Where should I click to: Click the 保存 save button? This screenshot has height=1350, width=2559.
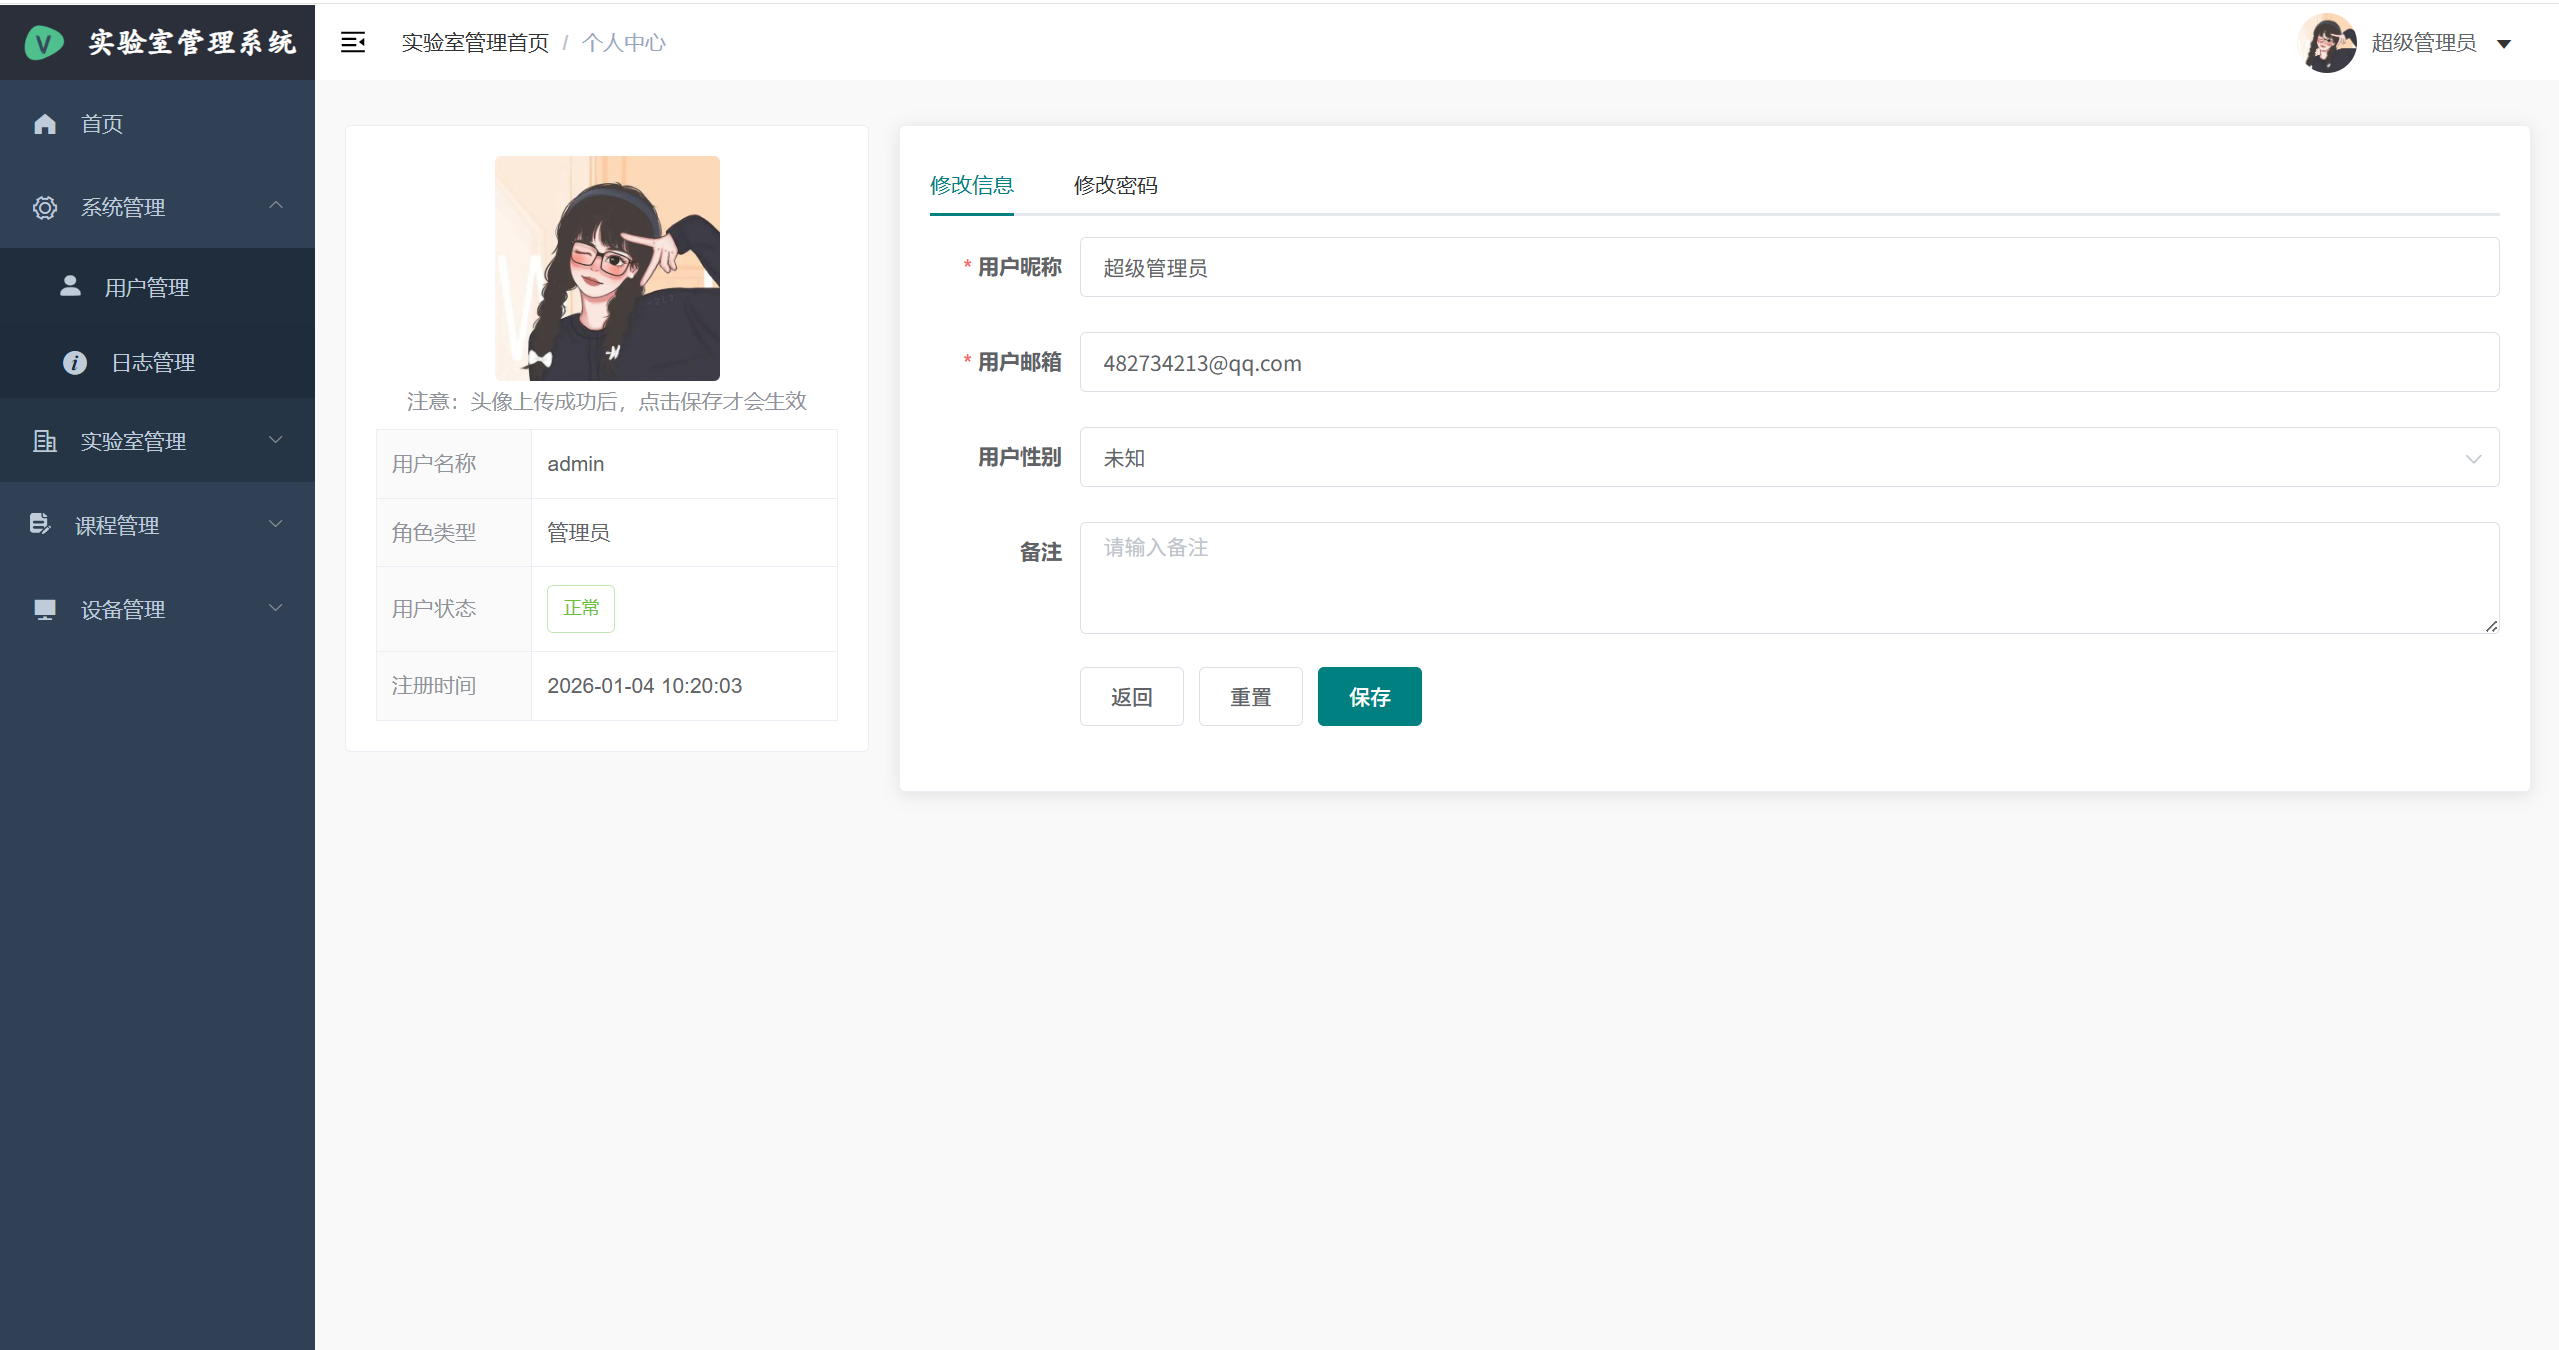coord(1368,696)
